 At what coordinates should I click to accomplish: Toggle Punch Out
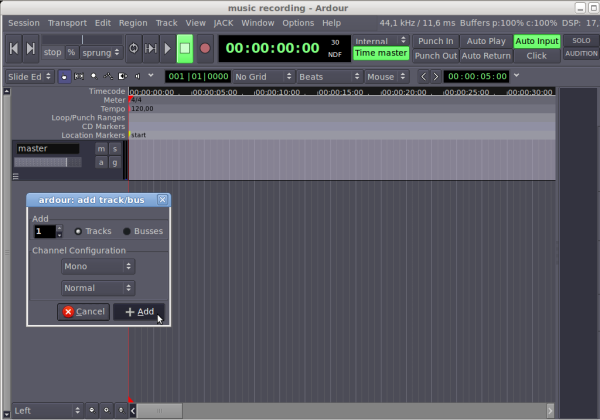435,56
